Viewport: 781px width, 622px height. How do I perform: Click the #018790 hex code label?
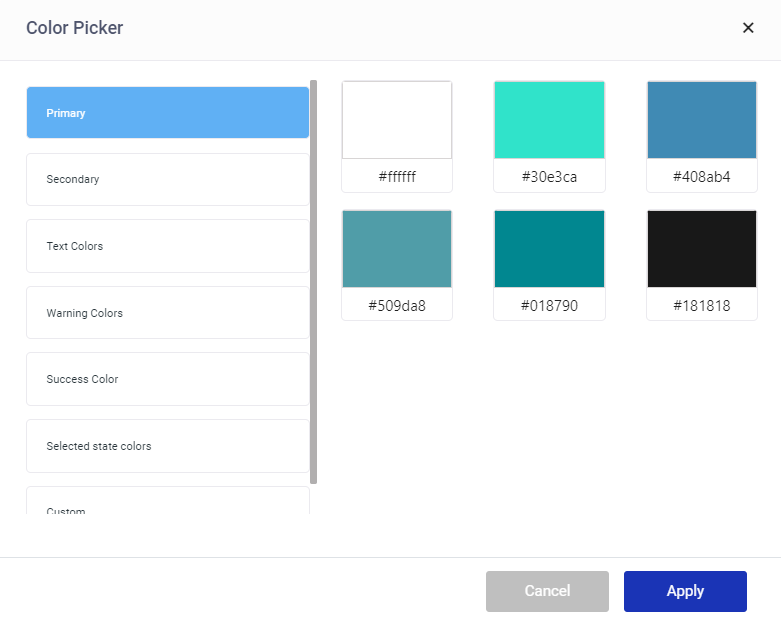click(x=549, y=306)
